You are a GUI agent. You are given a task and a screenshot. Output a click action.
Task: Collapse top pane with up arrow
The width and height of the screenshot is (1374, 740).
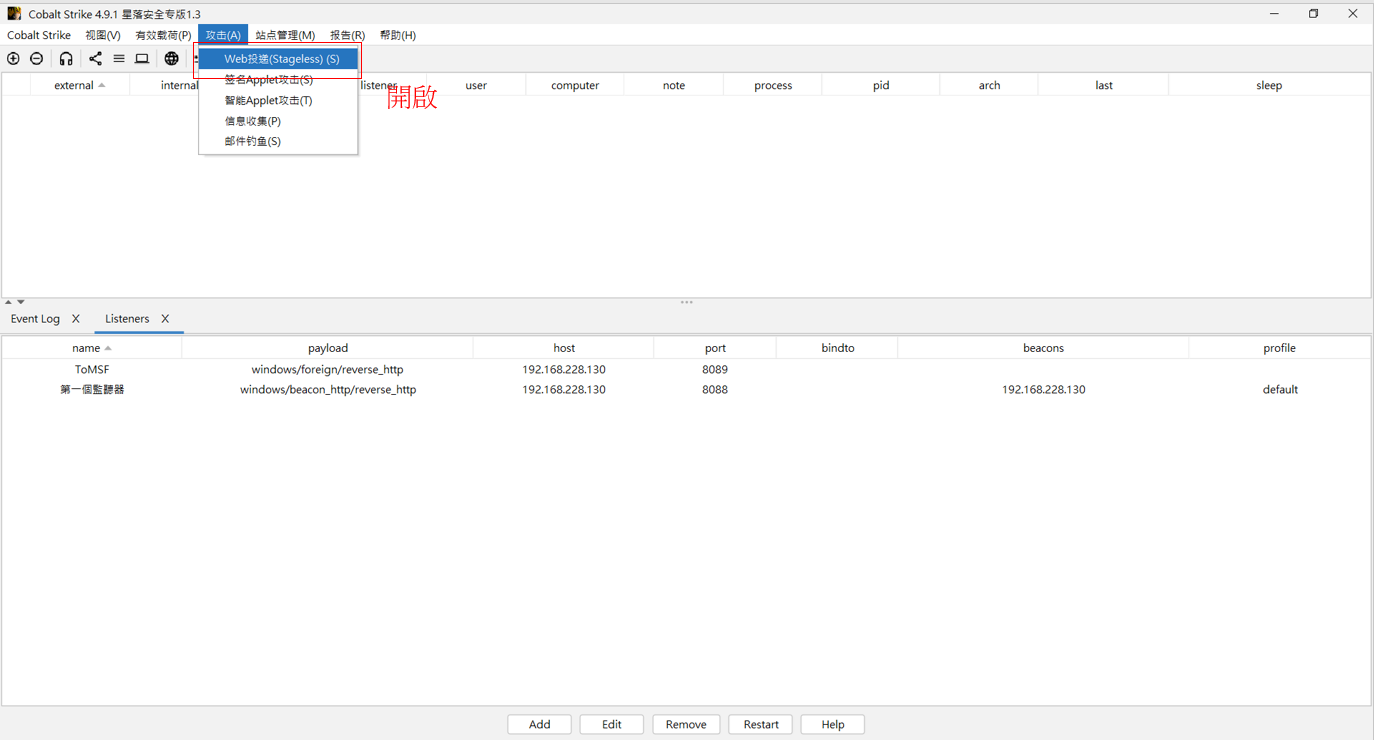(8, 302)
